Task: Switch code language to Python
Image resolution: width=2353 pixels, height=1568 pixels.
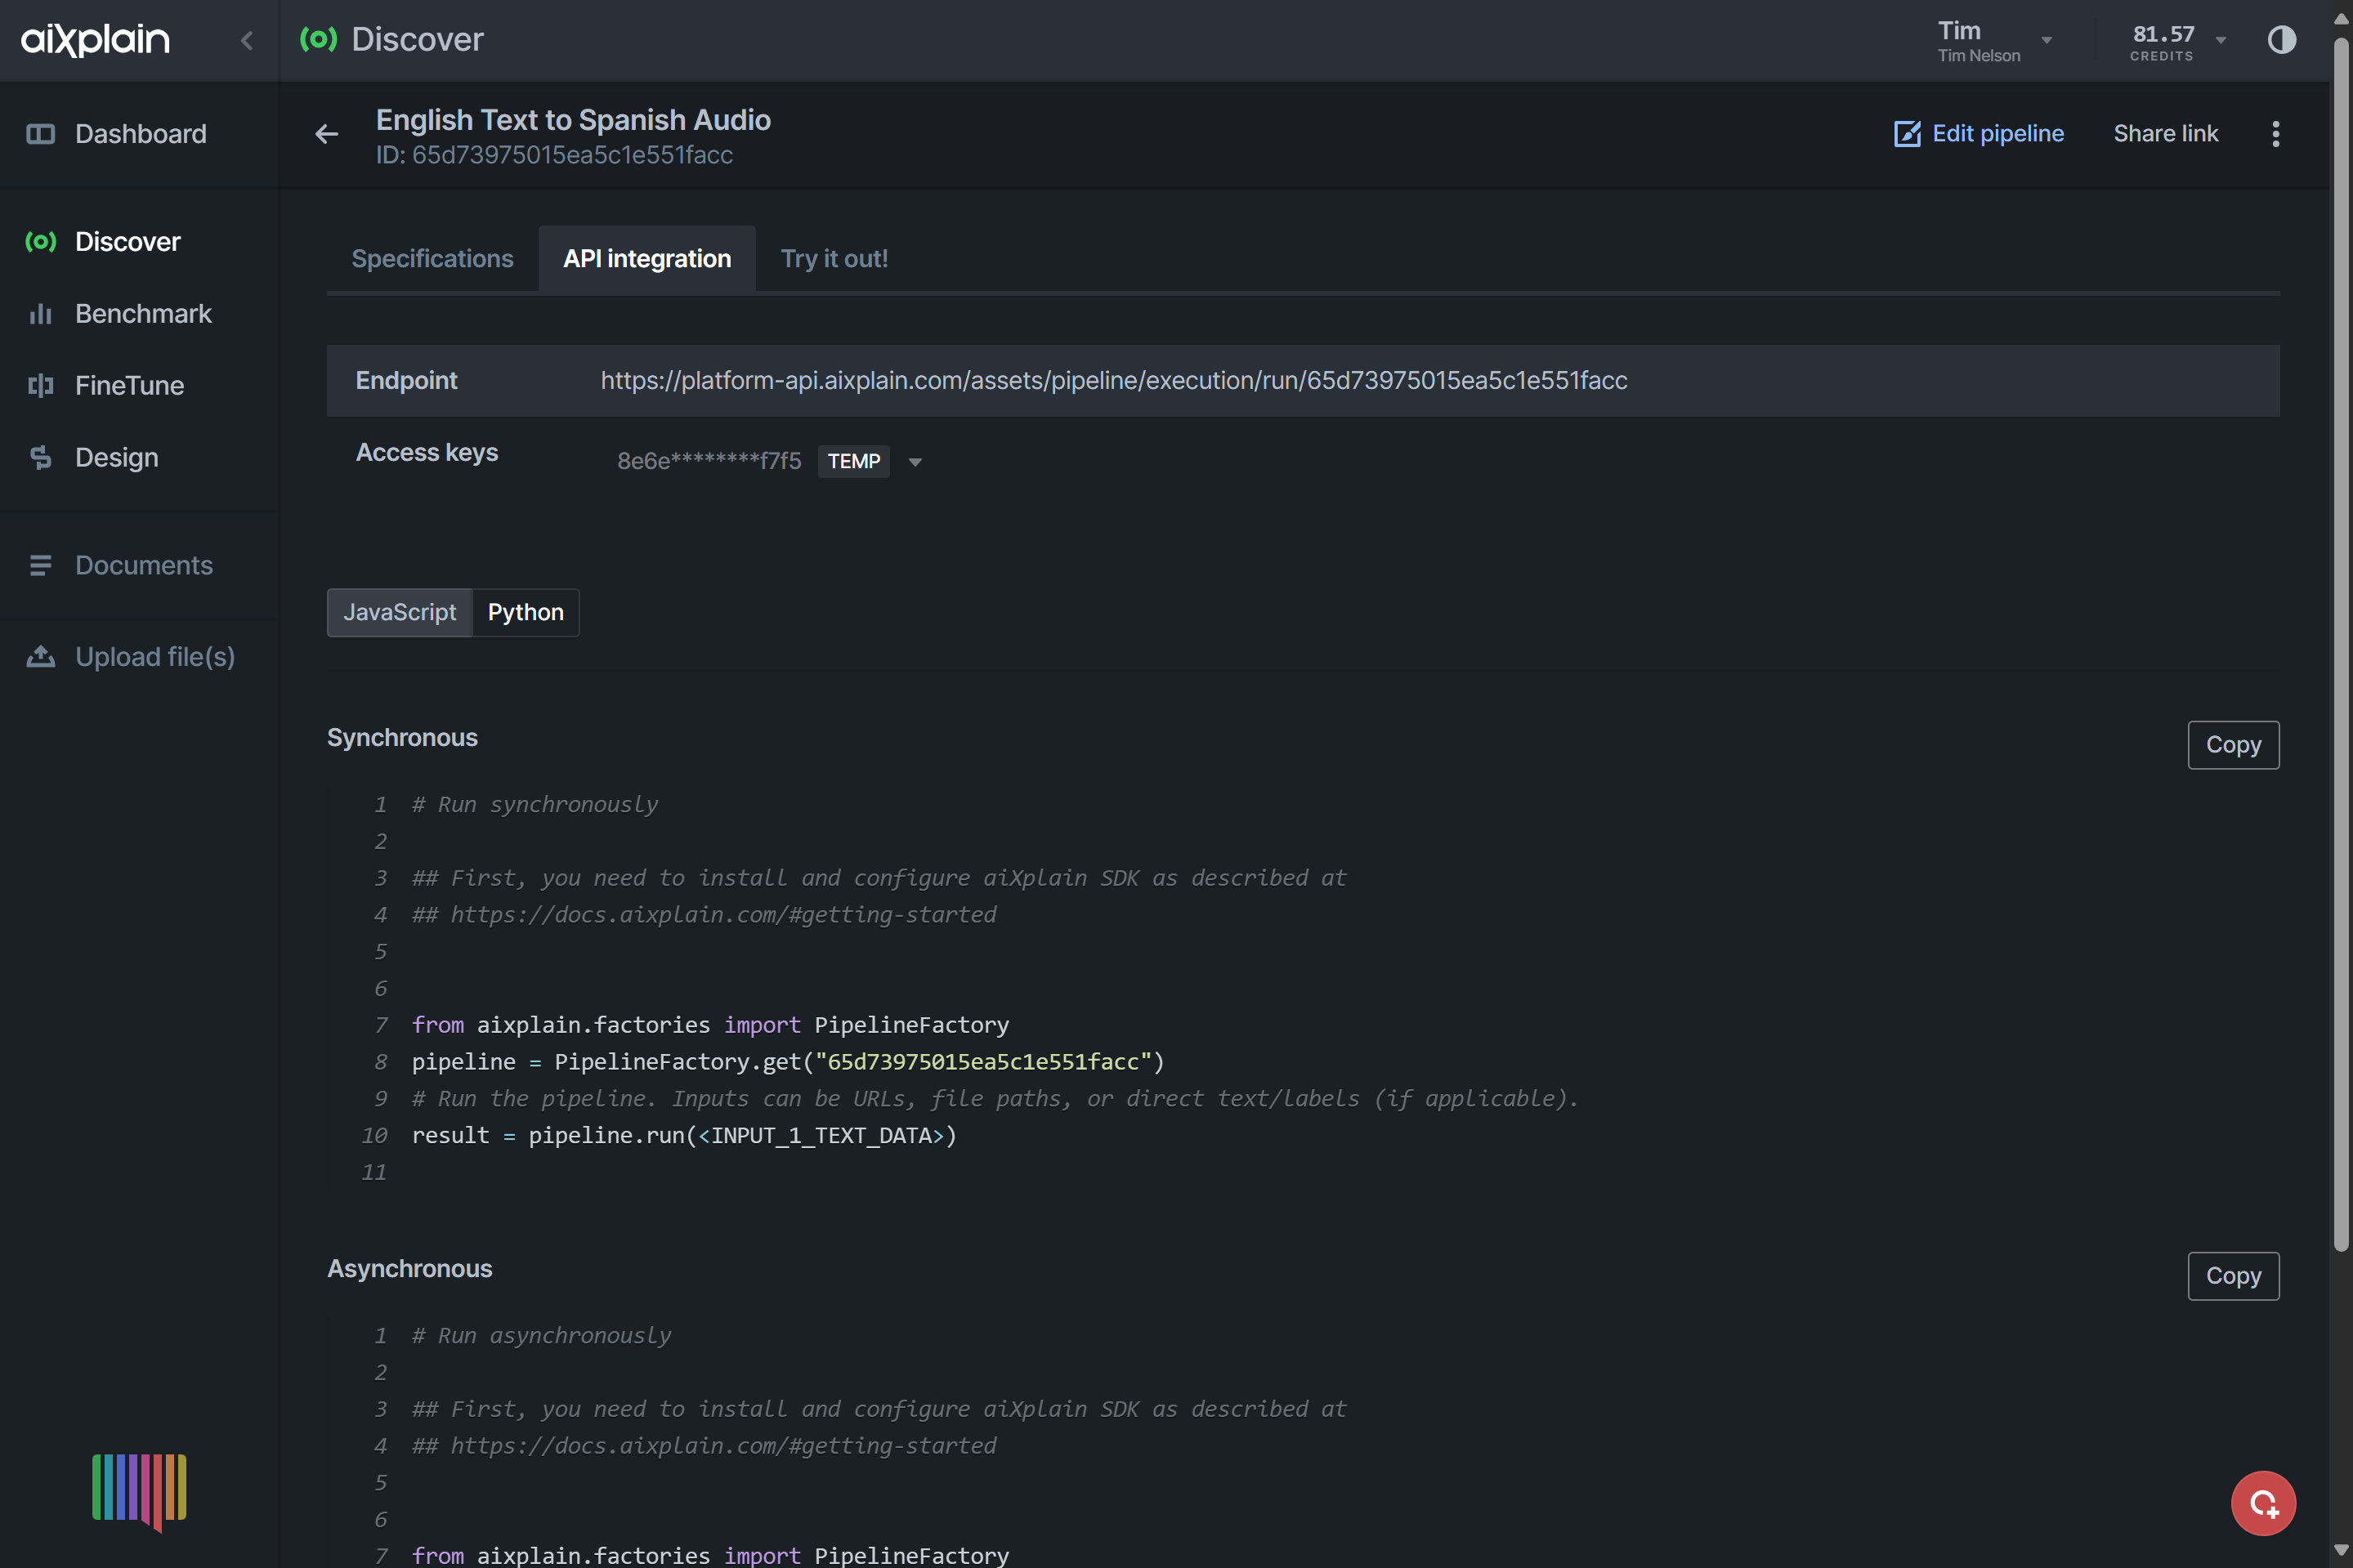Action: tap(526, 612)
